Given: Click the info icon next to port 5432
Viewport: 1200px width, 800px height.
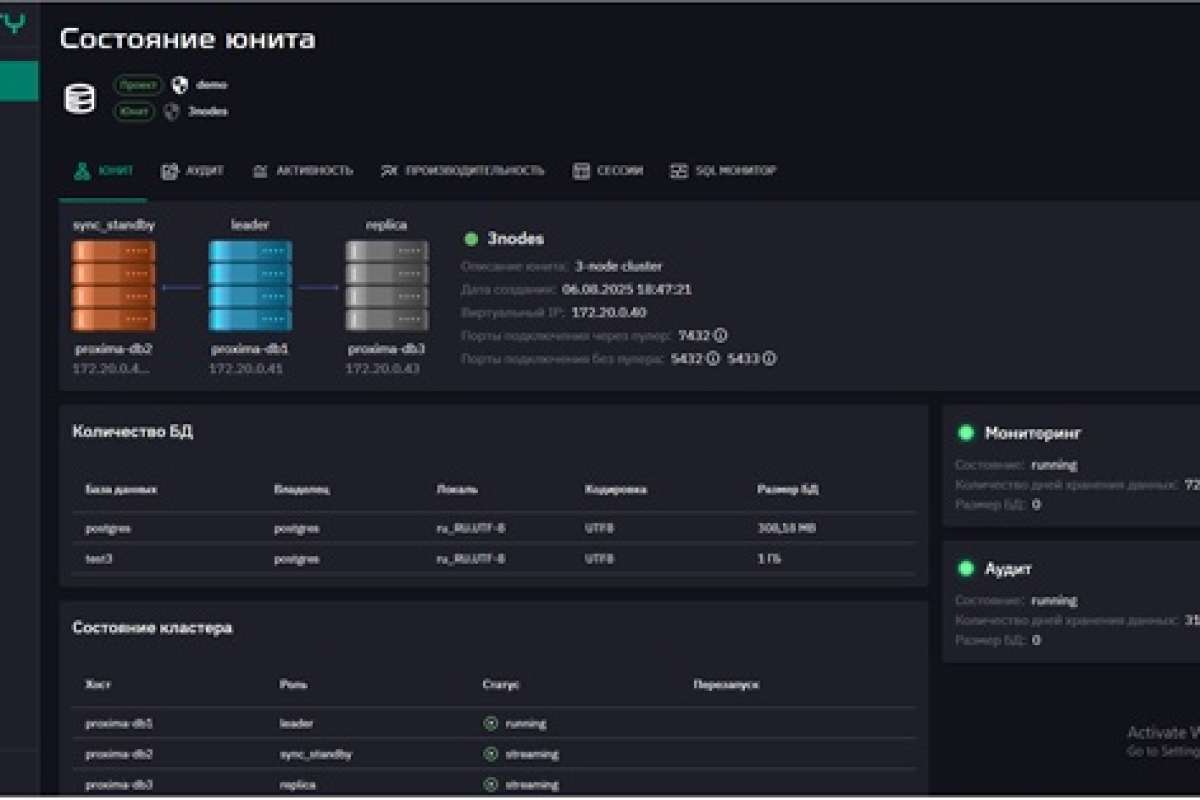Looking at the screenshot, I should tap(713, 358).
